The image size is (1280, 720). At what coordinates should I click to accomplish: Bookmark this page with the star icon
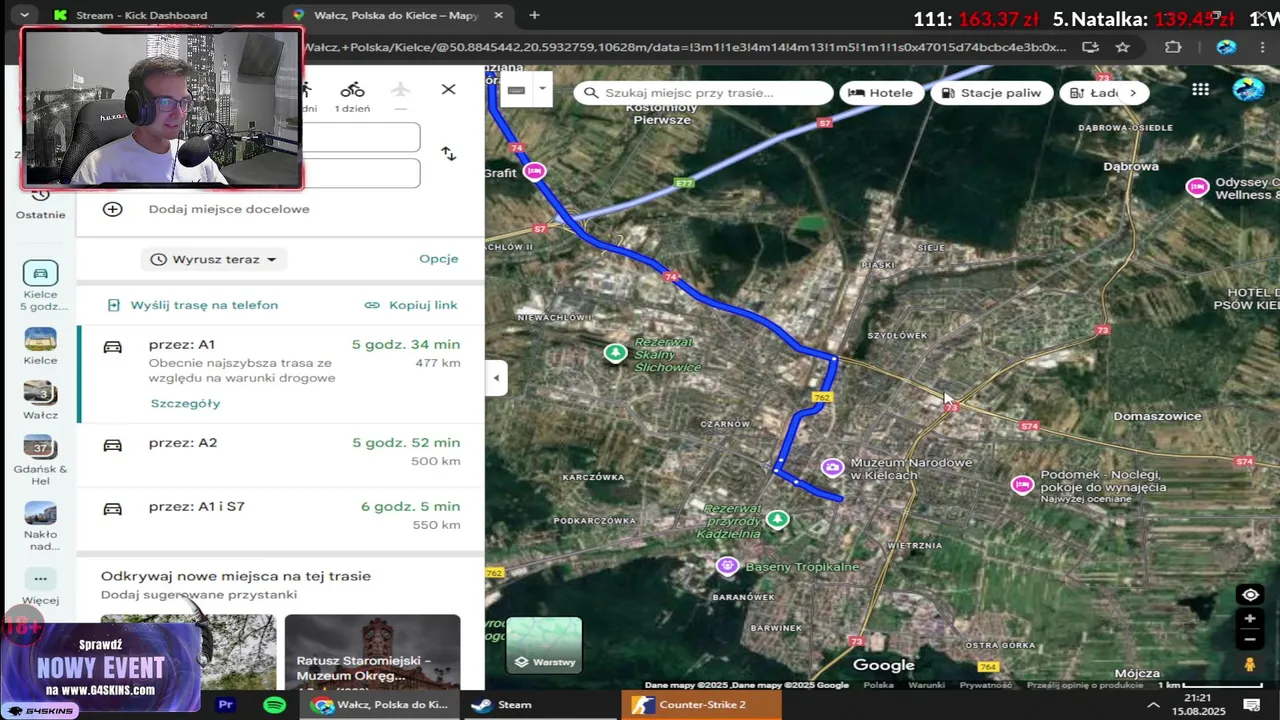(x=1123, y=47)
